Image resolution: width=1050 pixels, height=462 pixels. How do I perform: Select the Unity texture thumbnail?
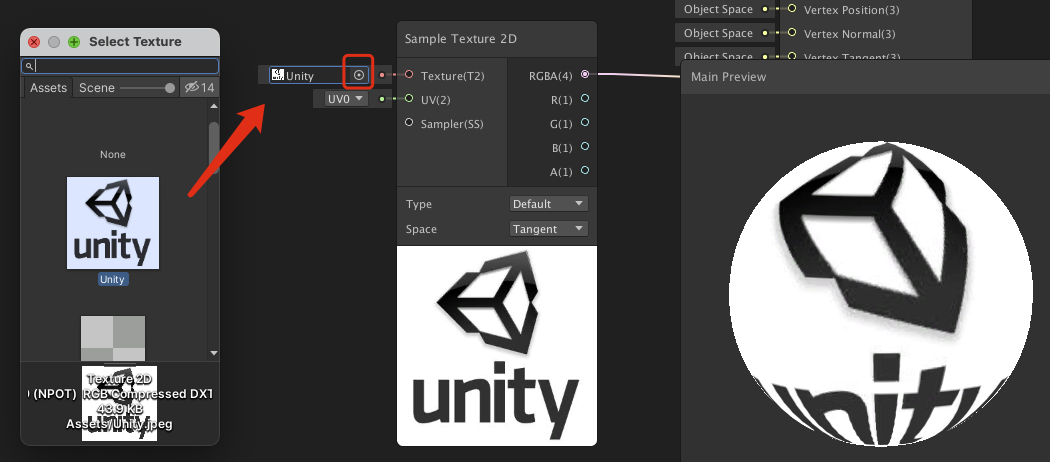[113, 223]
